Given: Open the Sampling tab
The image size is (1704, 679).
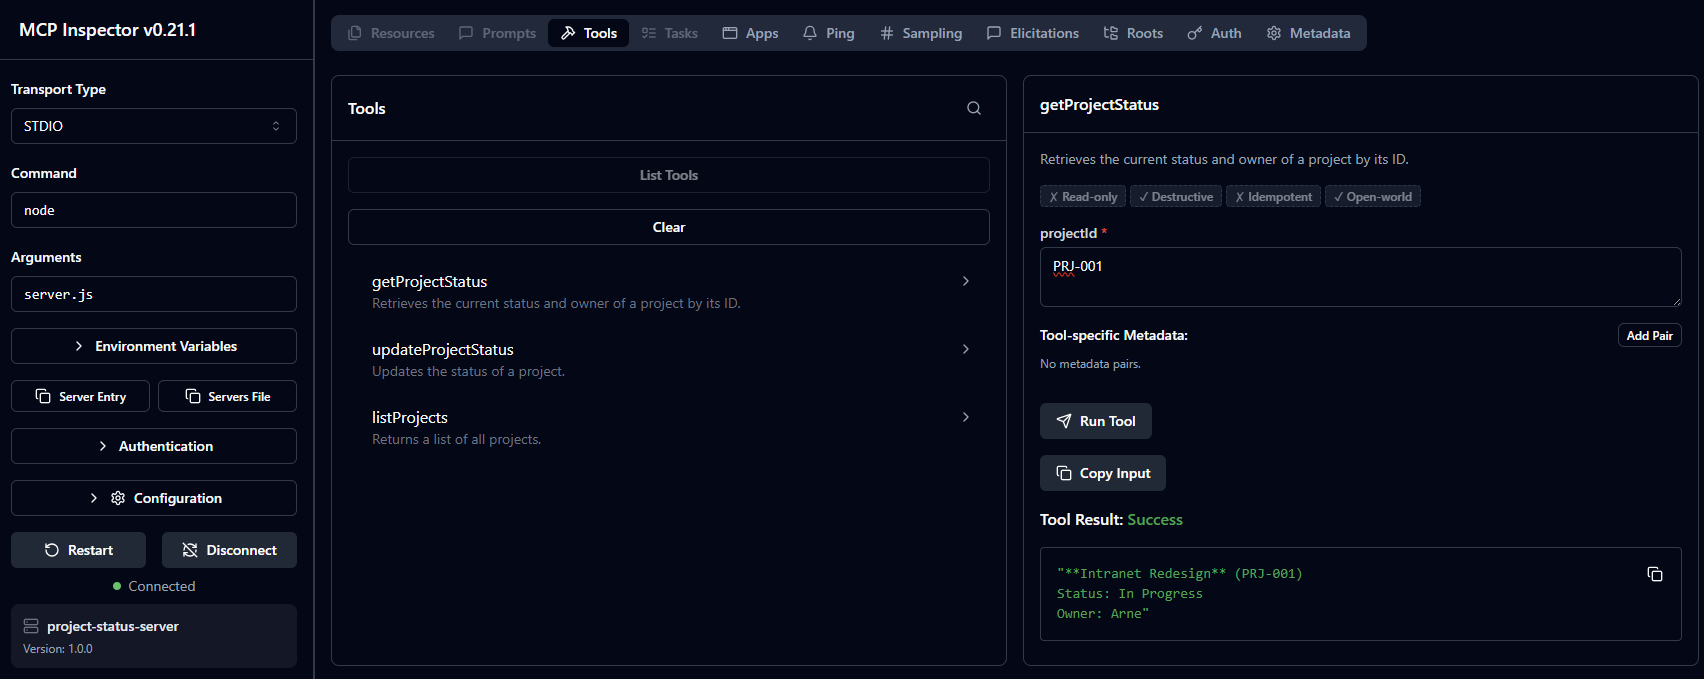Looking at the screenshot, I should (x=921, y=33).
